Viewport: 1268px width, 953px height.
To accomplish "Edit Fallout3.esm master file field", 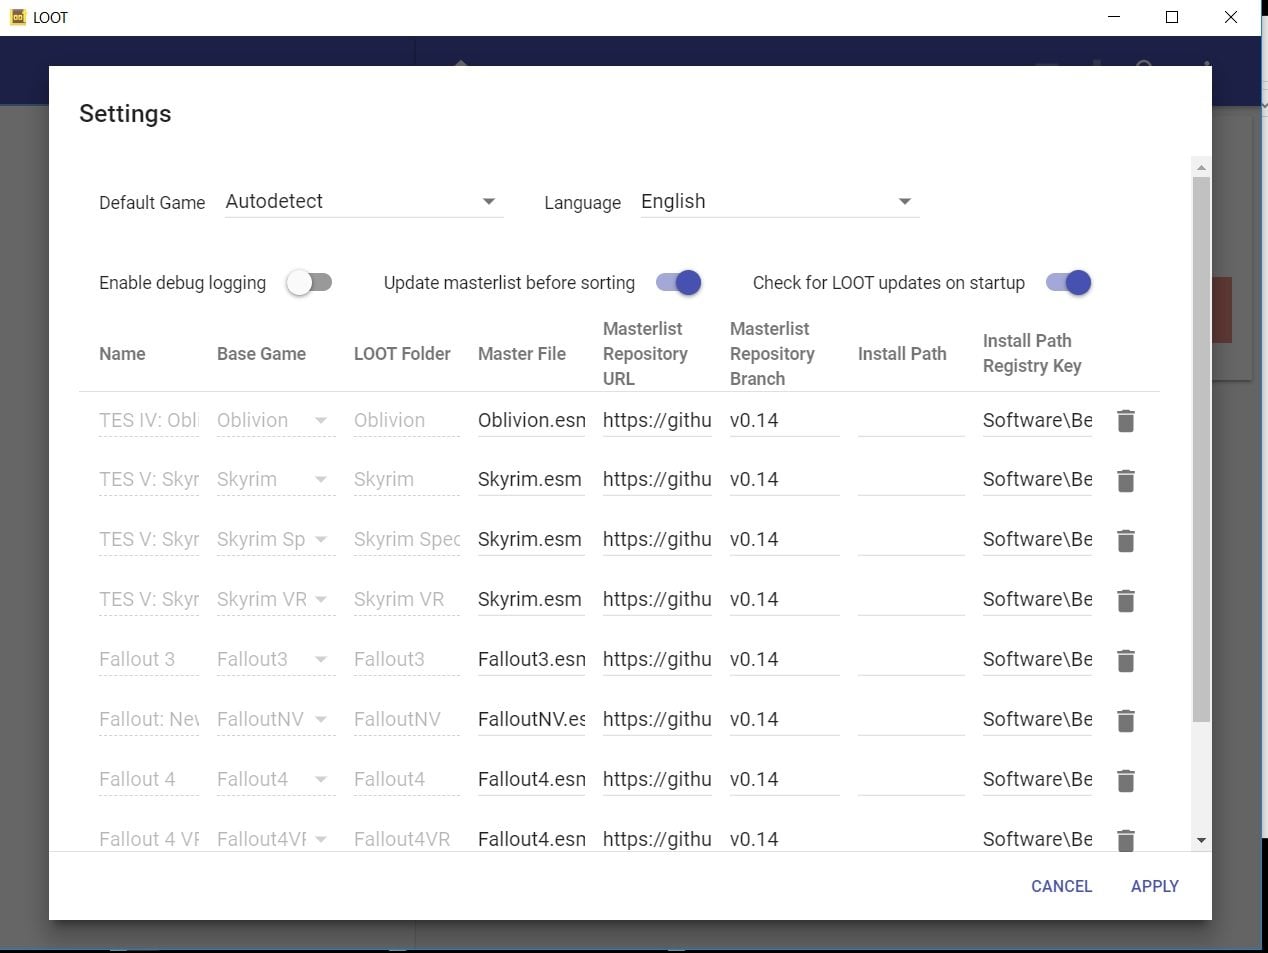I will point(532,660).
